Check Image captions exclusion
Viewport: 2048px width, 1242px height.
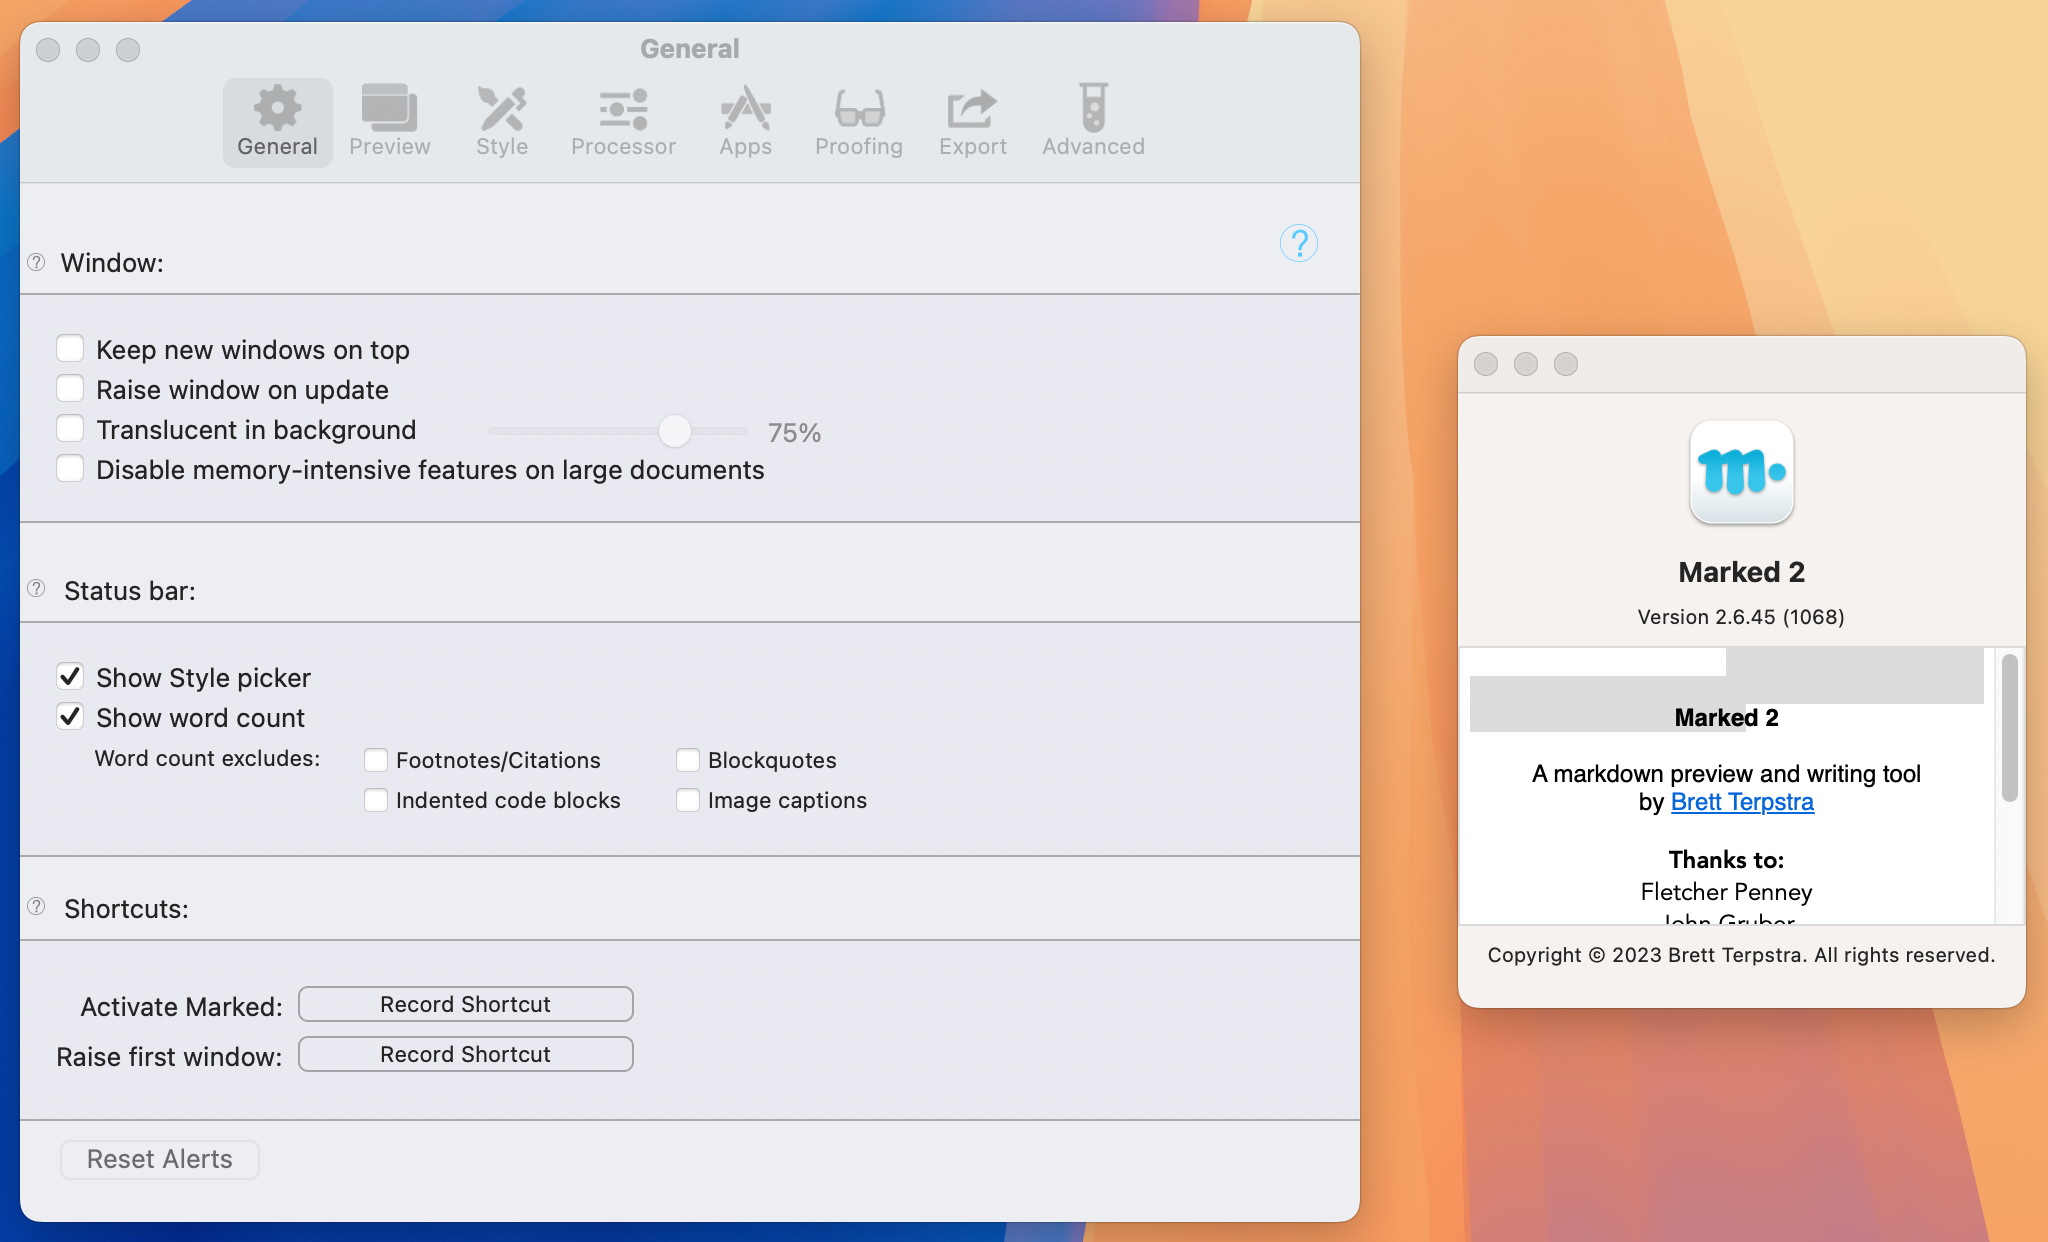pos(688,800)
